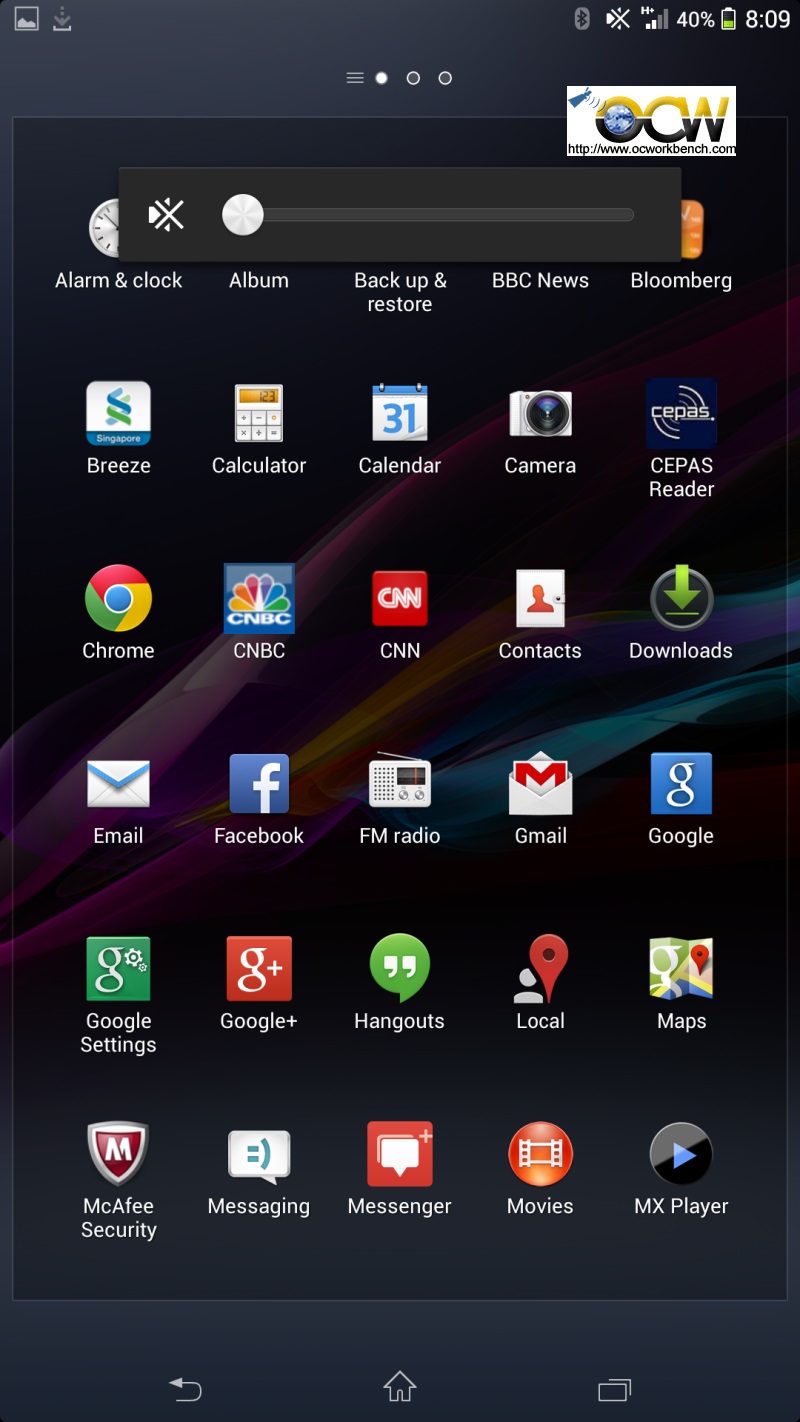Tap the download notification icon
Image resolution: width=800 pixels, height=1422 pixels.
62,19
